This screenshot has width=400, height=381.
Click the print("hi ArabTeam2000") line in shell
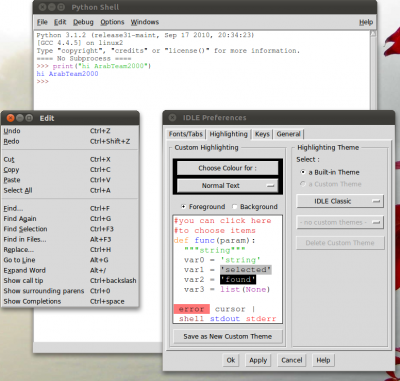click(94, 66)
